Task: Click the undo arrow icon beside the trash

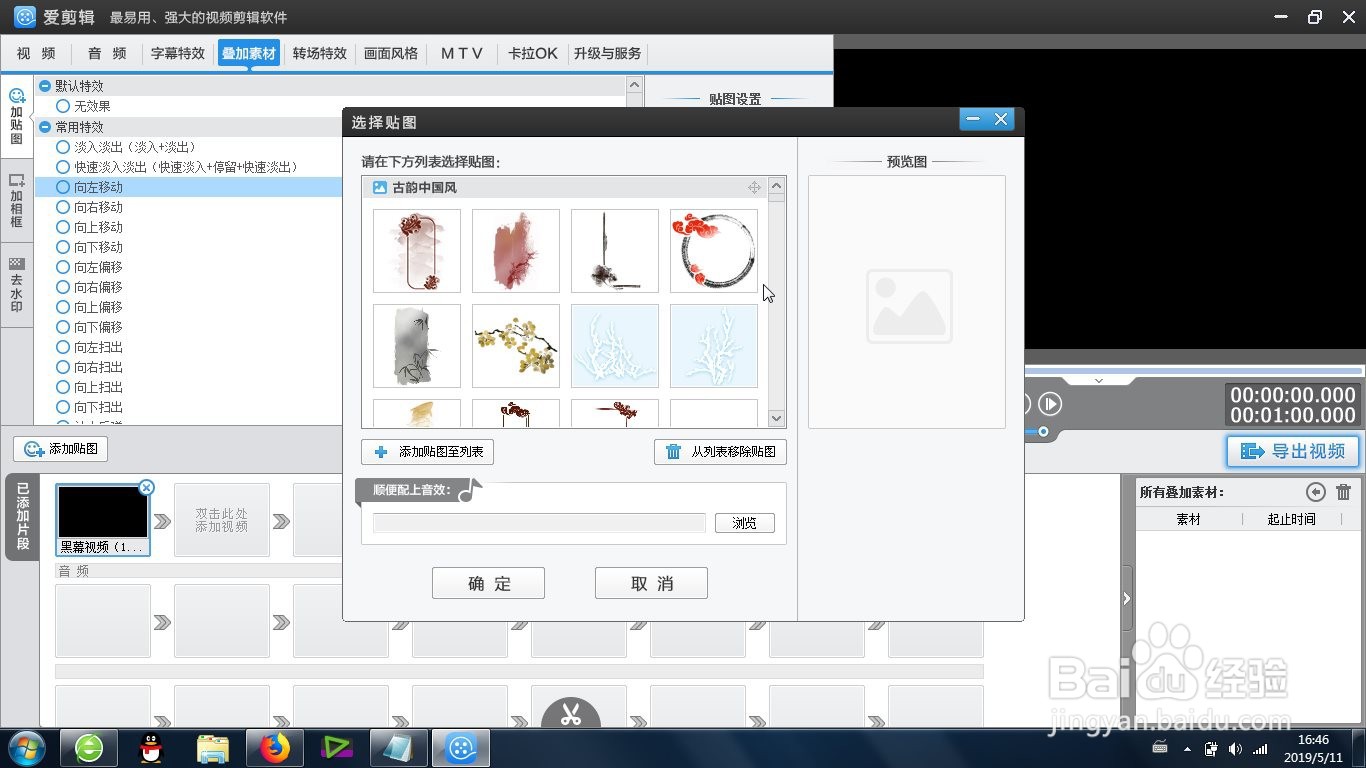Action: click(x=1317, y=491)
